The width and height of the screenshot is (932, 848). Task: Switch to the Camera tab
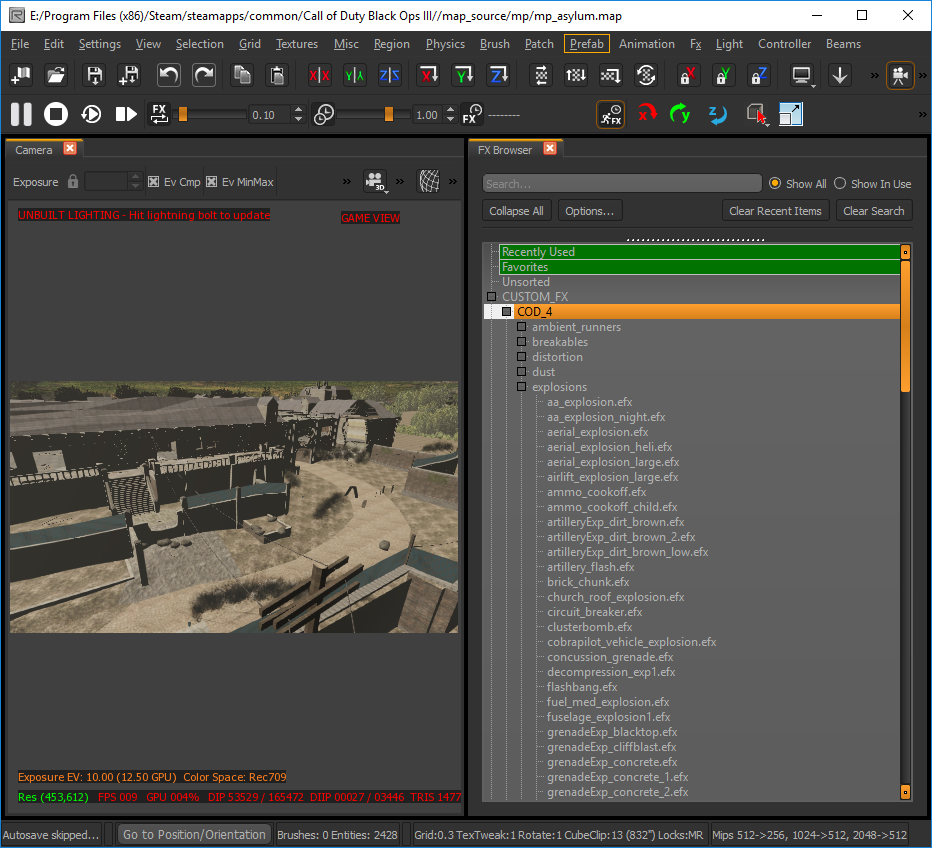click(x=34, y=150)
